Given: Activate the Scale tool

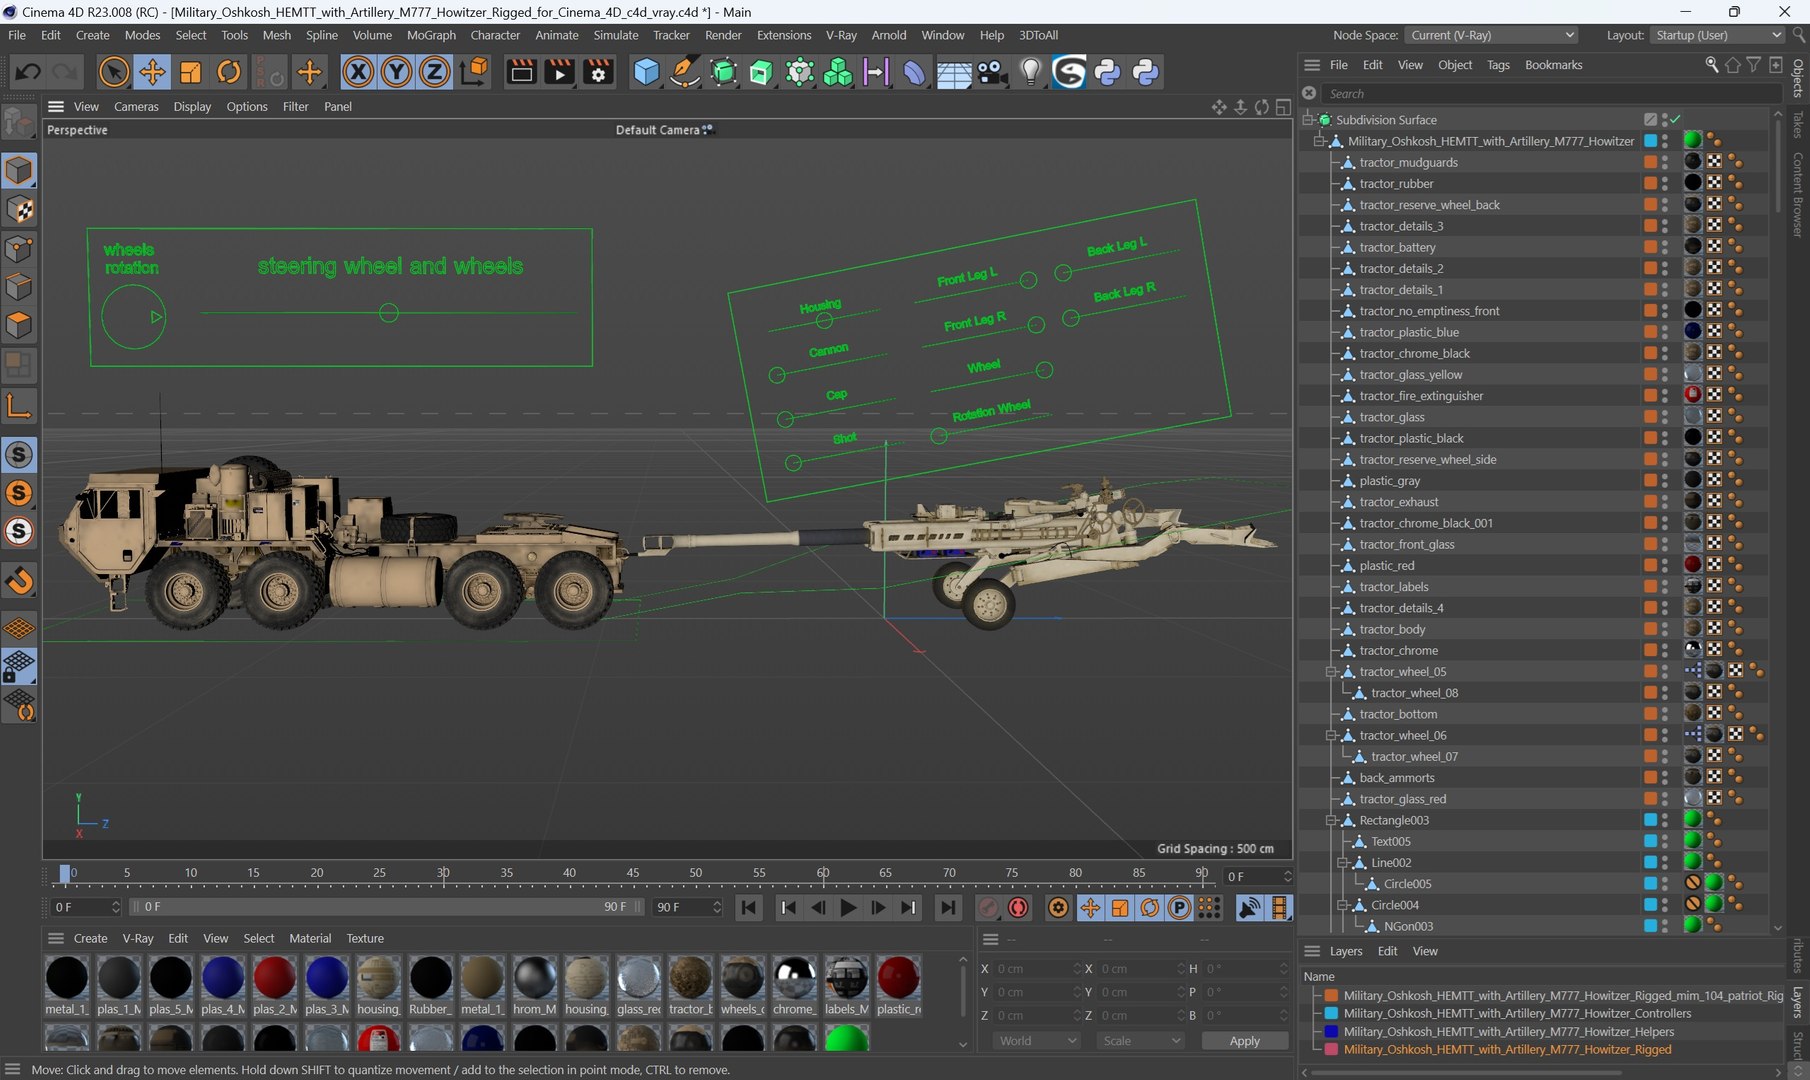Looking at the screenshot, I should point(190,72).
